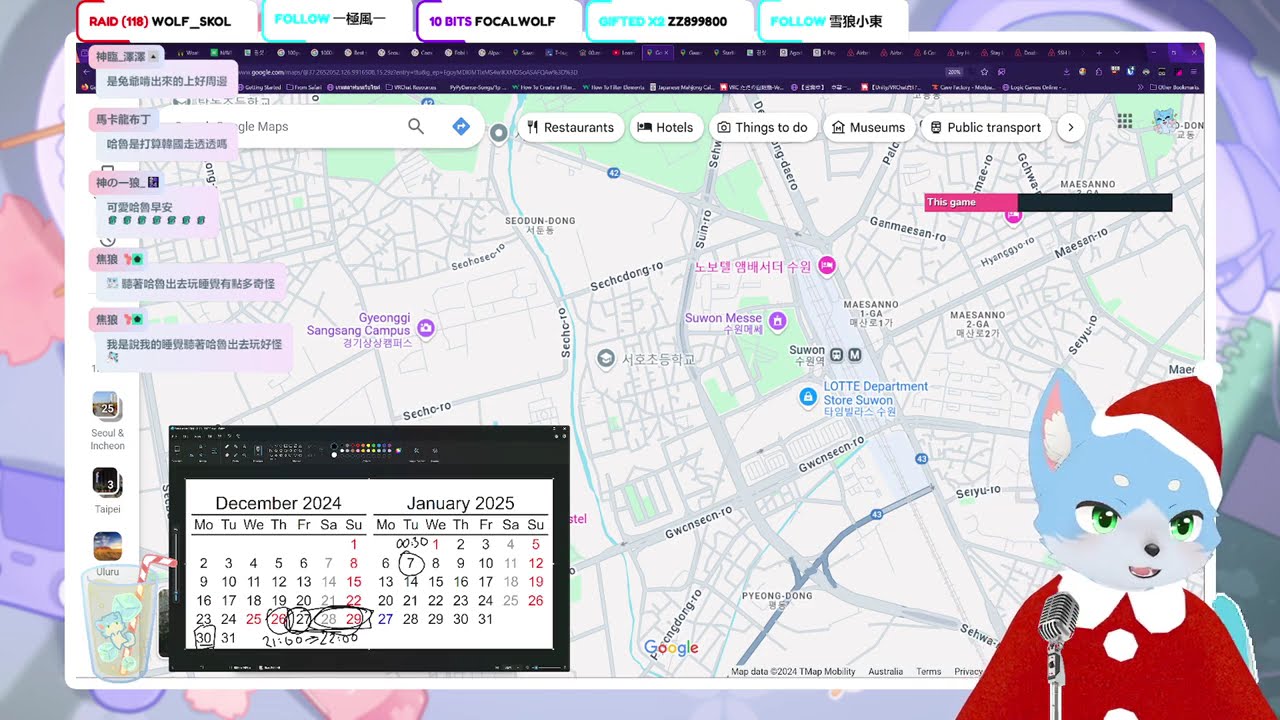This screenshot has width=1280, height=720.
Task: Open the Selection tool in Paint
Action: click(177, 449)
